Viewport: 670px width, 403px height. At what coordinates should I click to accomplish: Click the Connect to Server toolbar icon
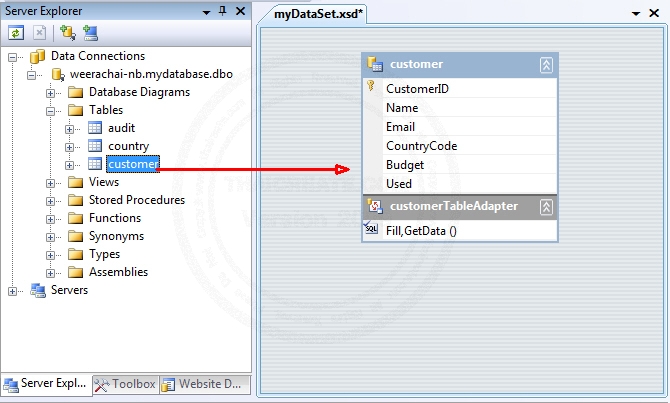pyautogui.click(x=90, y=33)
